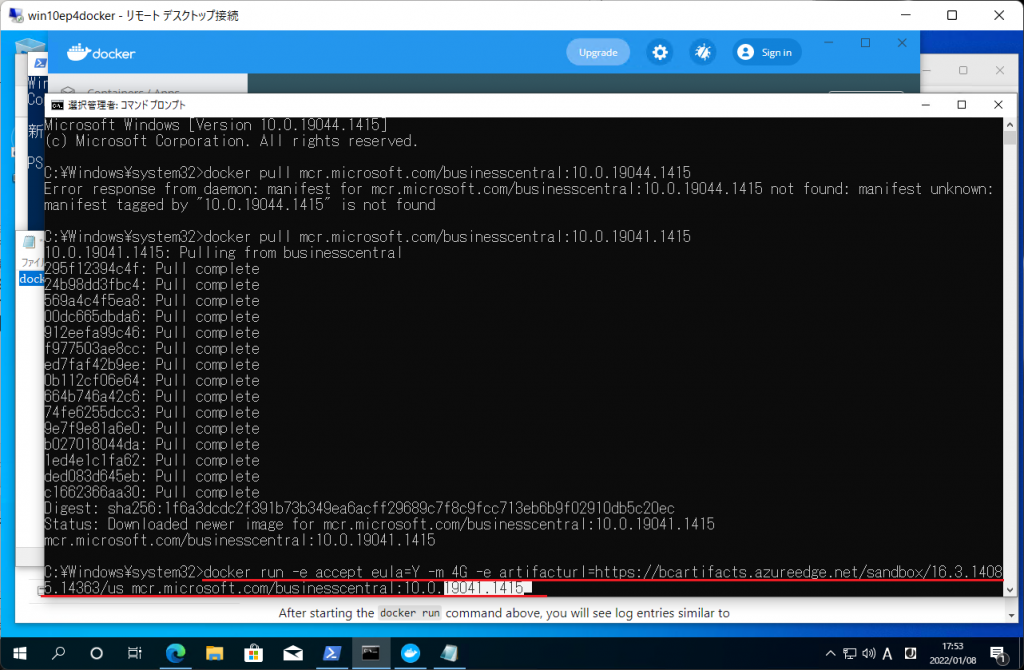Switch to Command Prompt taskbar icon
1024x670 pixels.
pos(371,653)
